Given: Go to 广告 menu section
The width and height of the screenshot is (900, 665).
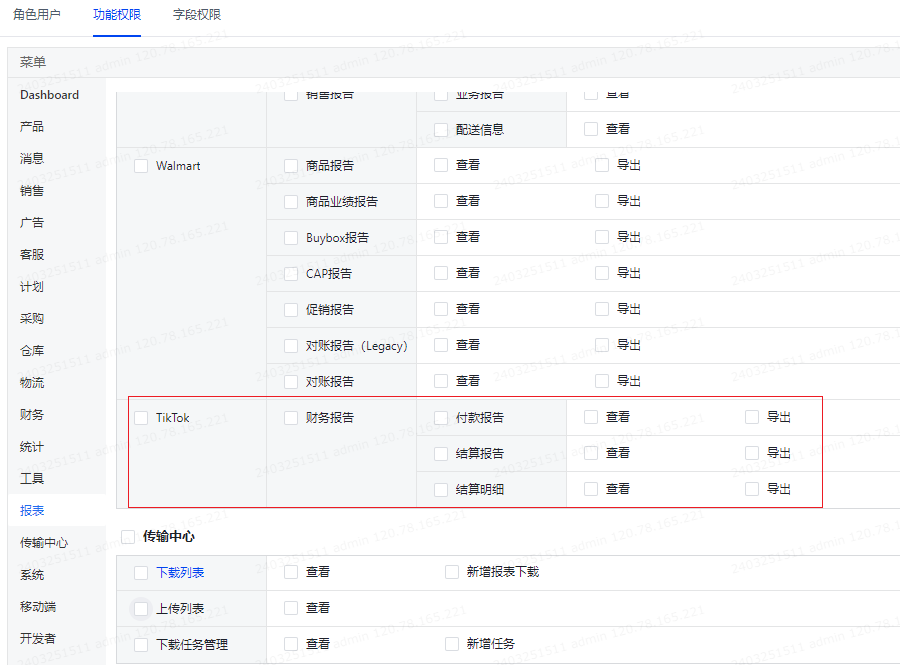Looking at the screenshot, I should tap(32, 223).
